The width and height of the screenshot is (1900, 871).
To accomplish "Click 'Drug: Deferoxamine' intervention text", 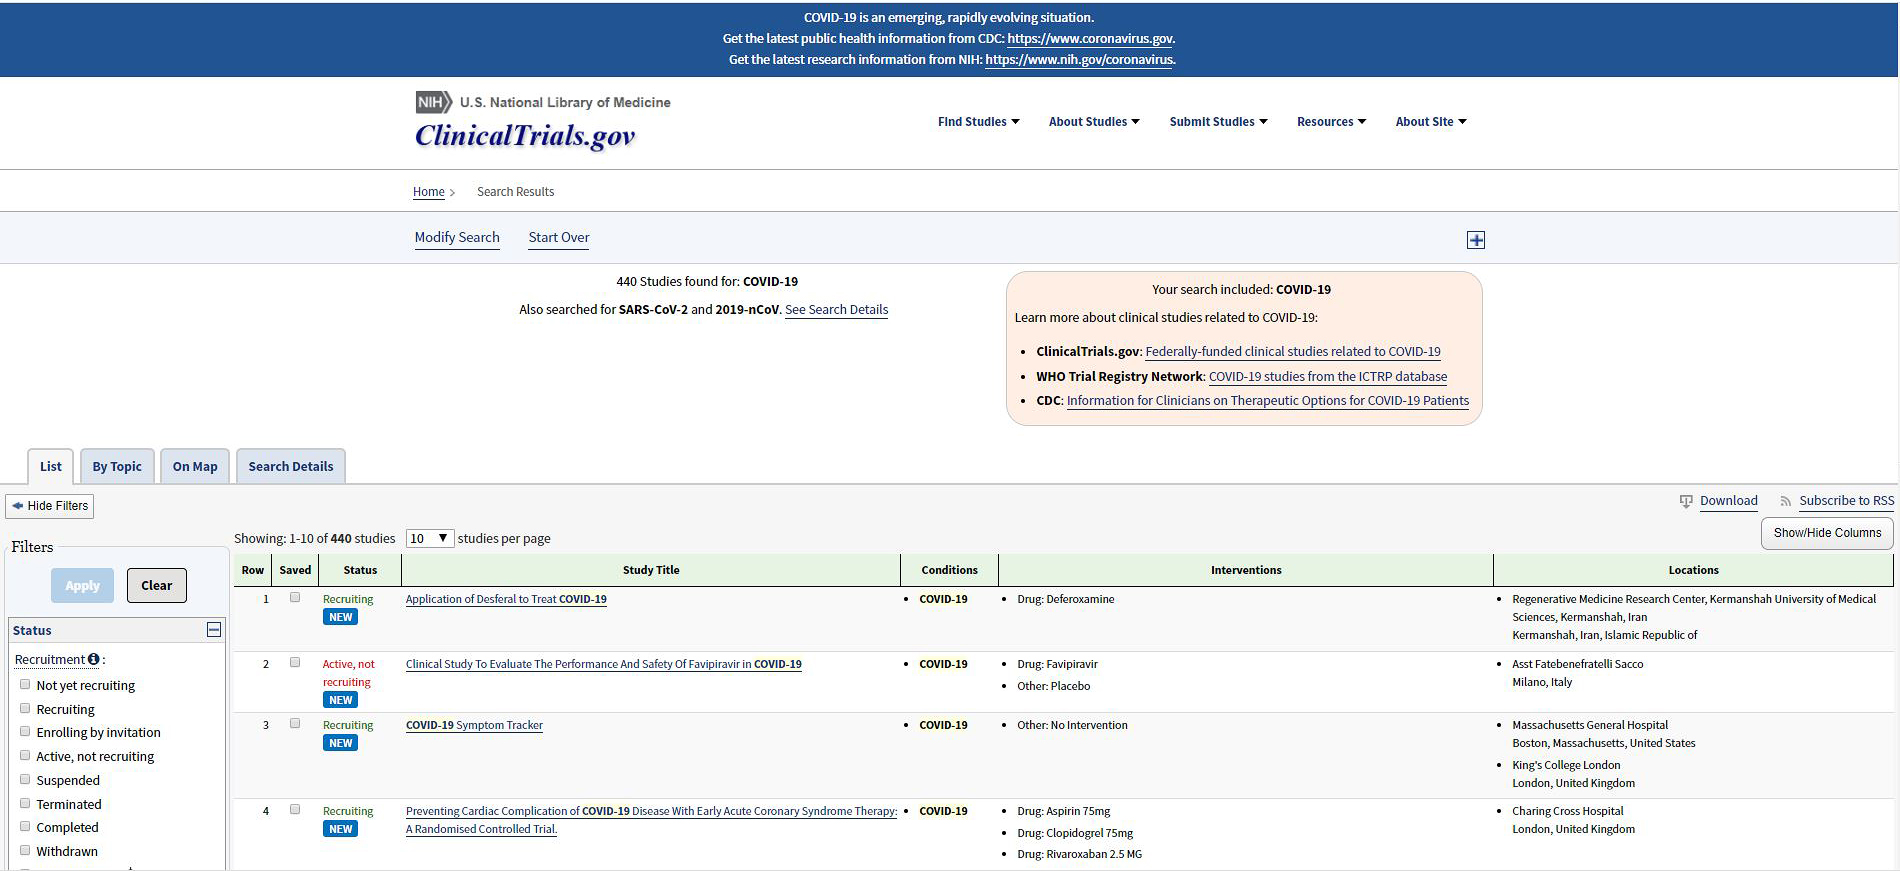I will tap(1065, 599).
